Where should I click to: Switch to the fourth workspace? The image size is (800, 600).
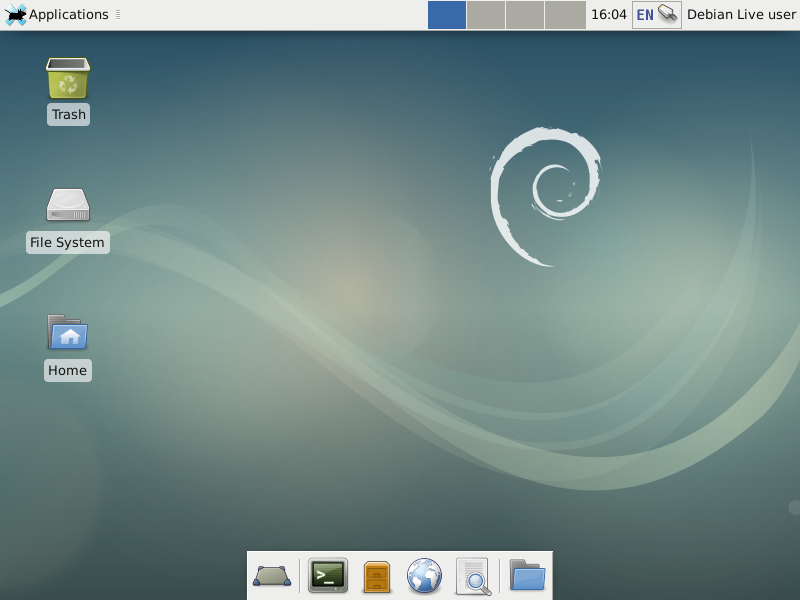565,15
